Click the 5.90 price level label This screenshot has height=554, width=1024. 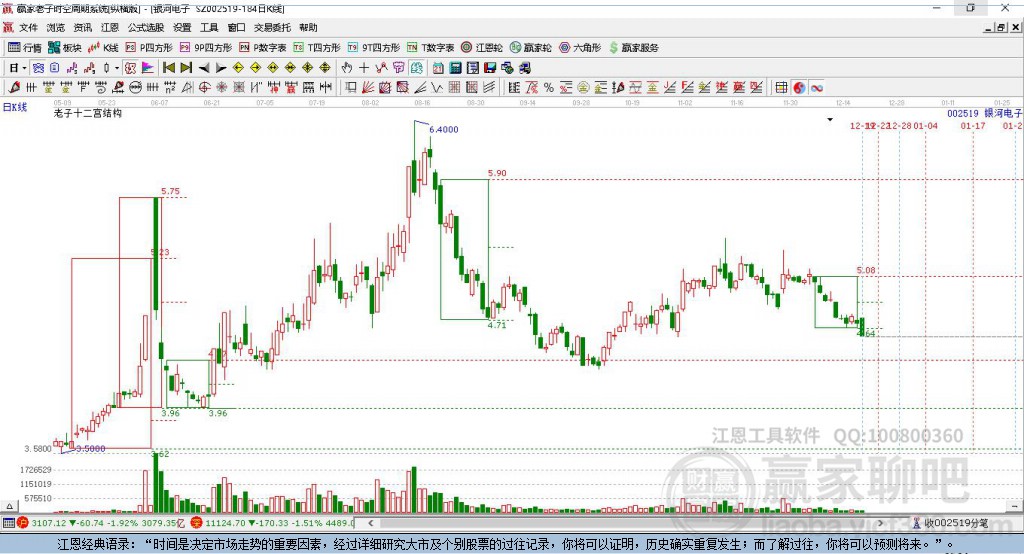click(497, 173)
